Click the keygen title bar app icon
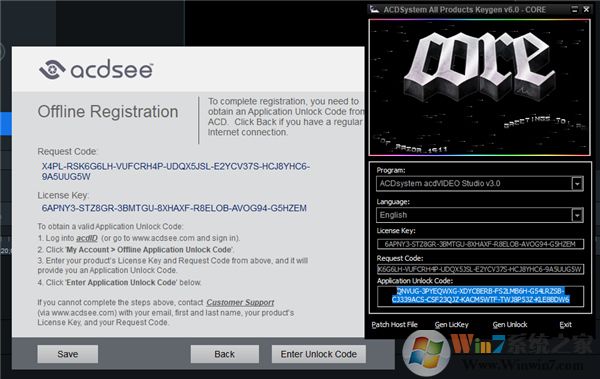 tap(375, 9)
